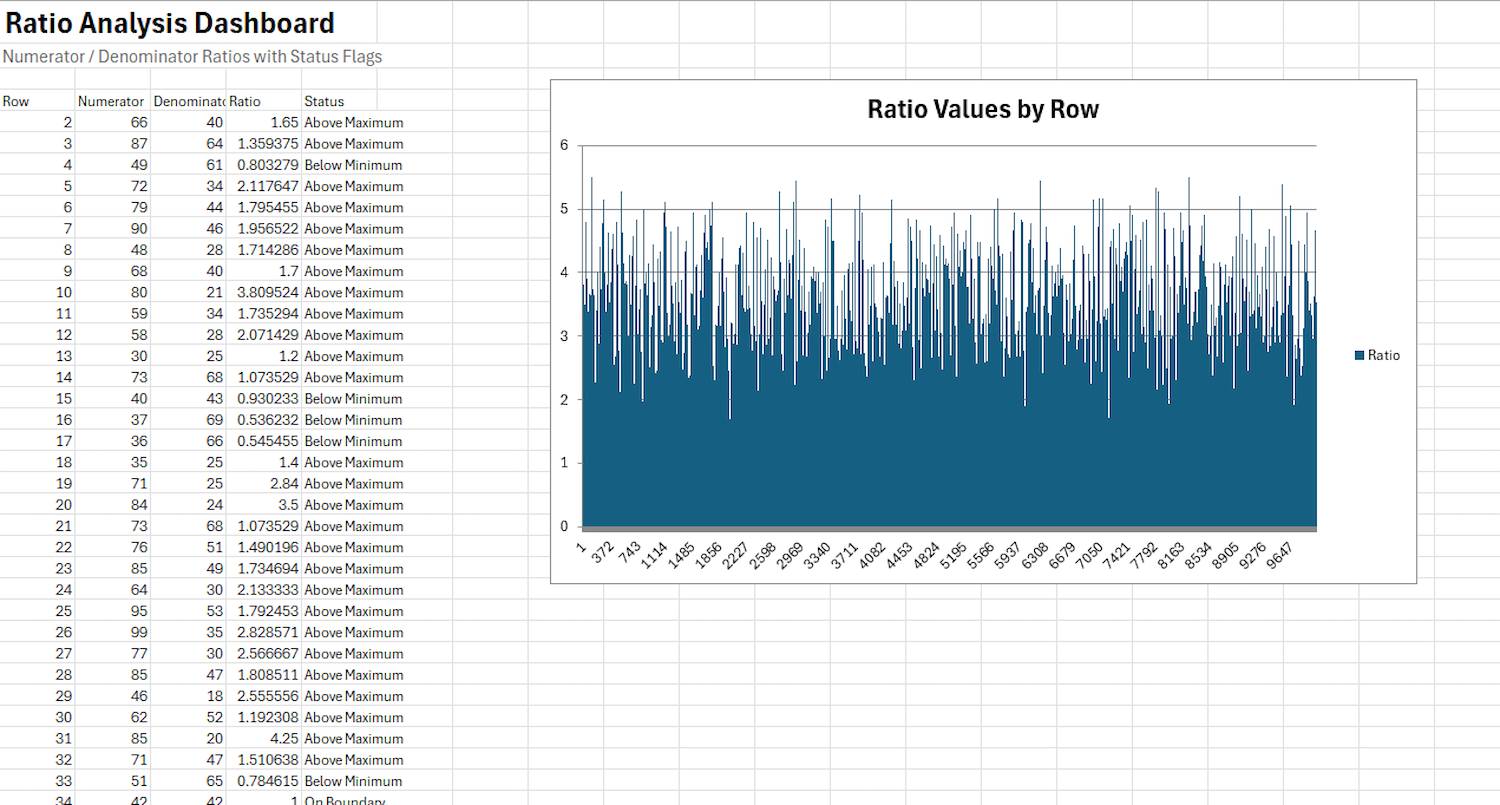Click the x-axis label 5195
Viewport: 1500px width, 805px height.
[953, 554]
